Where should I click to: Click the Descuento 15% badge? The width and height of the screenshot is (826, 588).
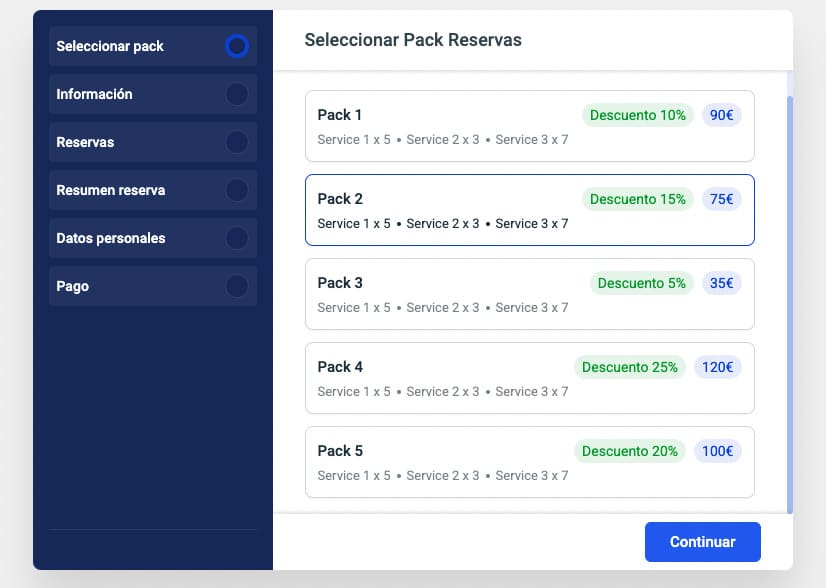(638, 199)
